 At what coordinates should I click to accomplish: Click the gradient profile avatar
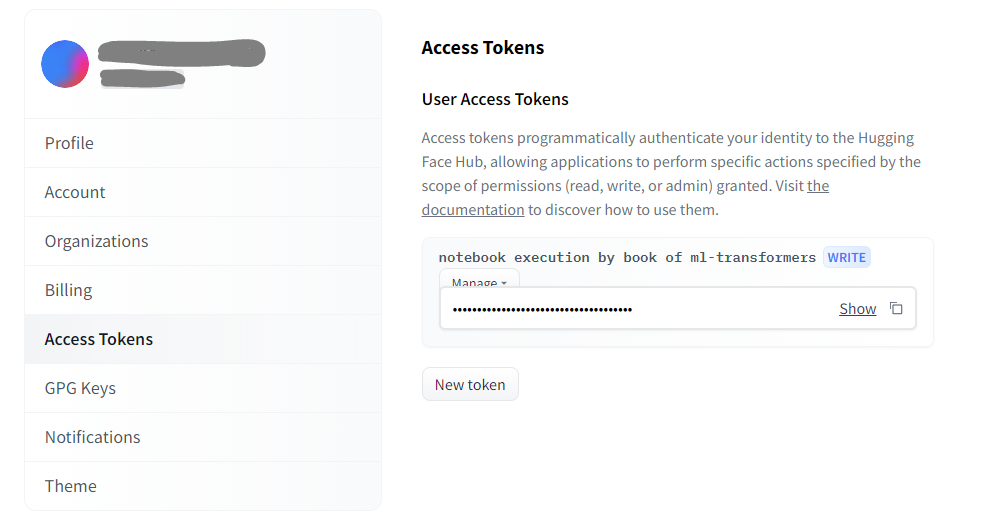click(x=65, y=64)
